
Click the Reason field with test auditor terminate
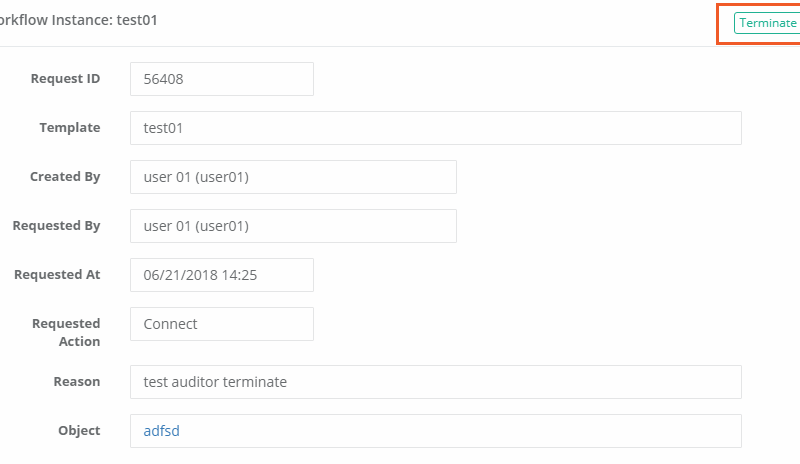pos(435,381)
